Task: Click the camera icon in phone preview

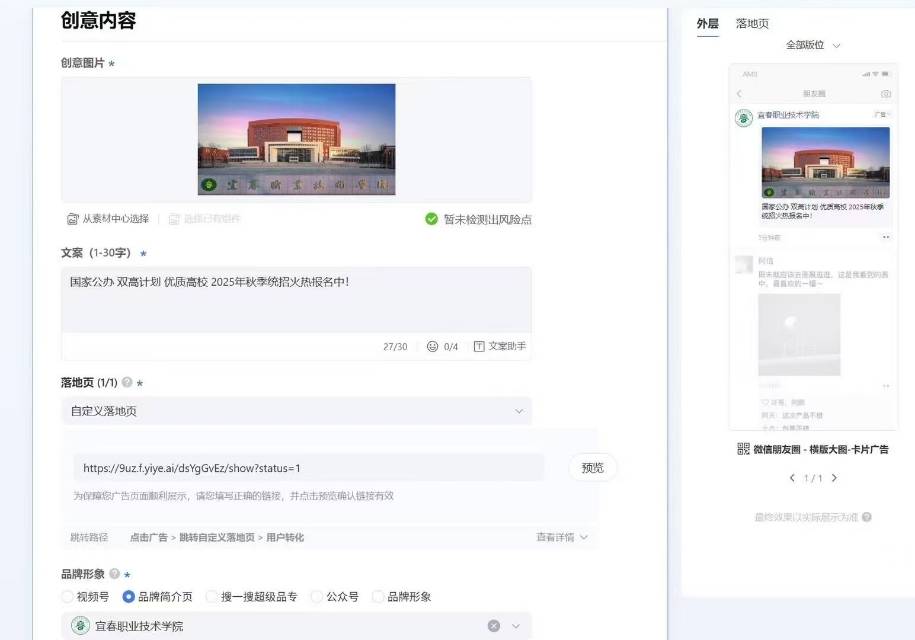Action: [x=886, y=94]
